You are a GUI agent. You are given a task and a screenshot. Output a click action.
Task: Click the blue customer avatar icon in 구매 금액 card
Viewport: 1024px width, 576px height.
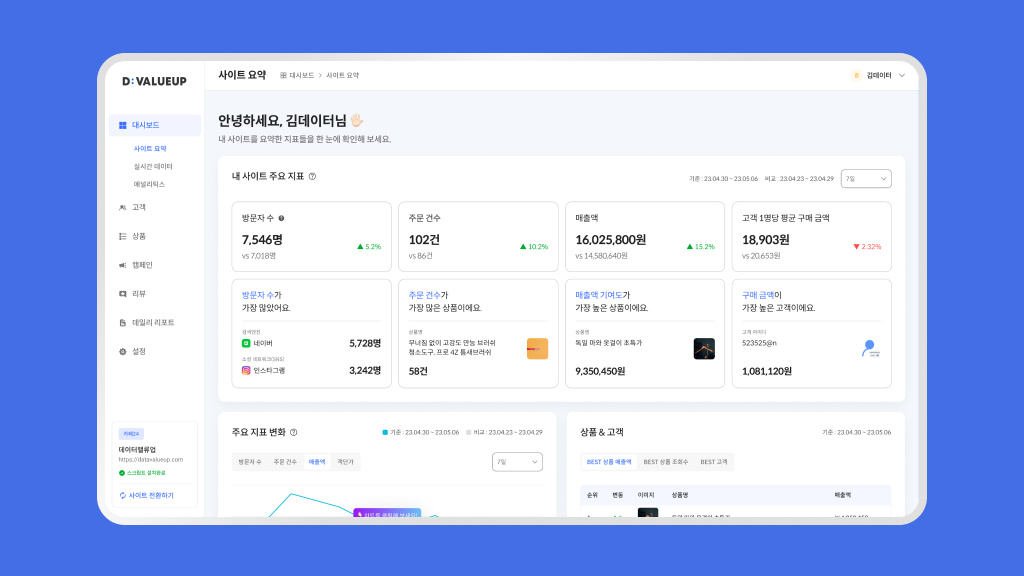(x=871, y=349)
